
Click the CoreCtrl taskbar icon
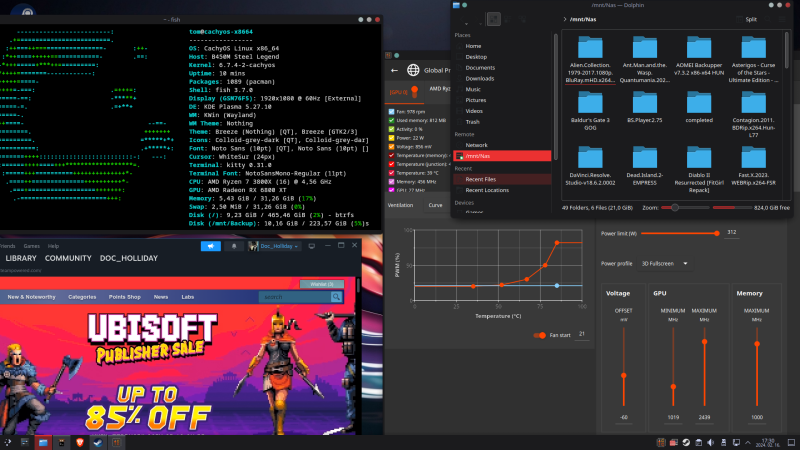coord(116,442)
